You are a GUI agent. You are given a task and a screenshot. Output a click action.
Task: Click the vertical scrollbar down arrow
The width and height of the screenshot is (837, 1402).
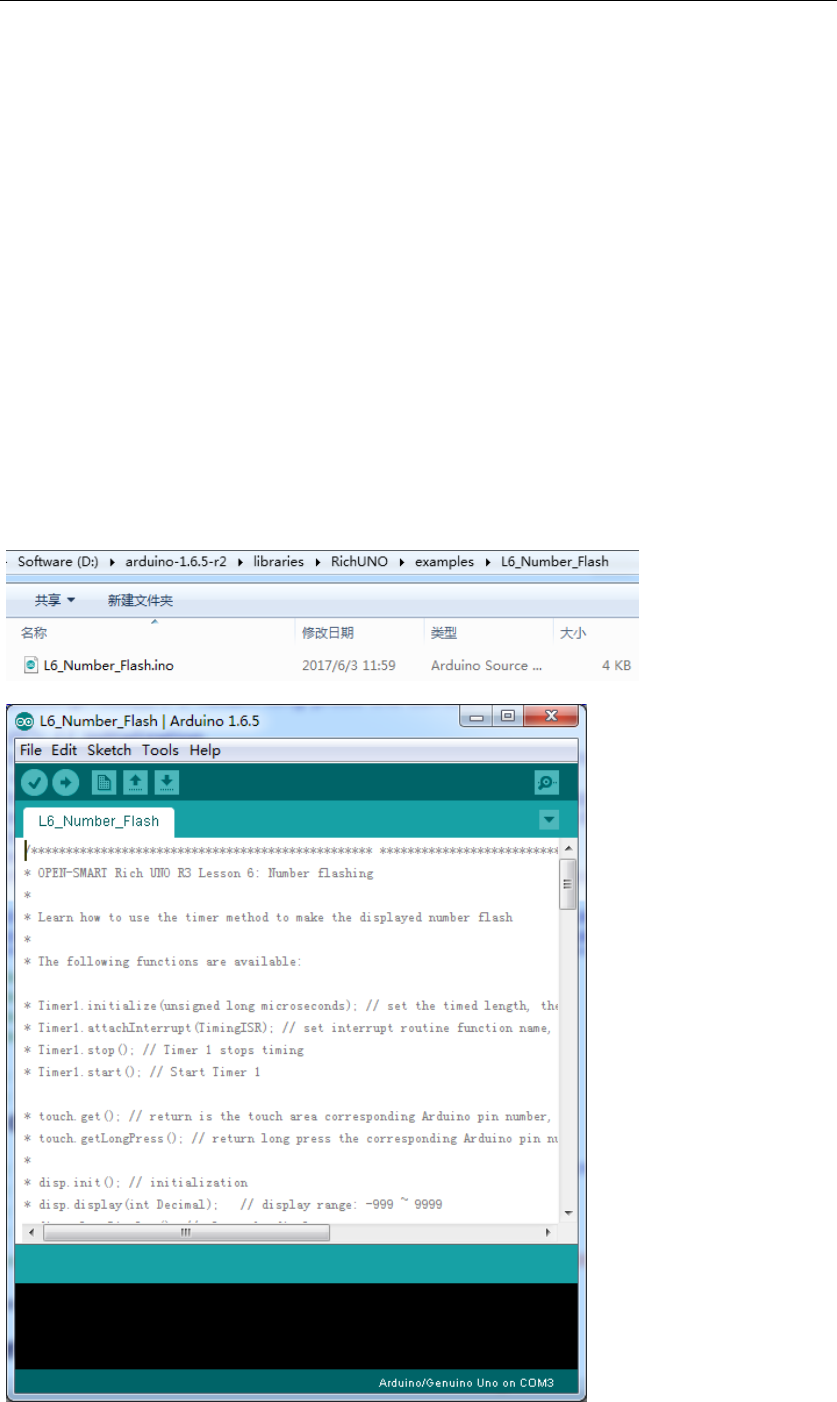tap(567, 1213)
